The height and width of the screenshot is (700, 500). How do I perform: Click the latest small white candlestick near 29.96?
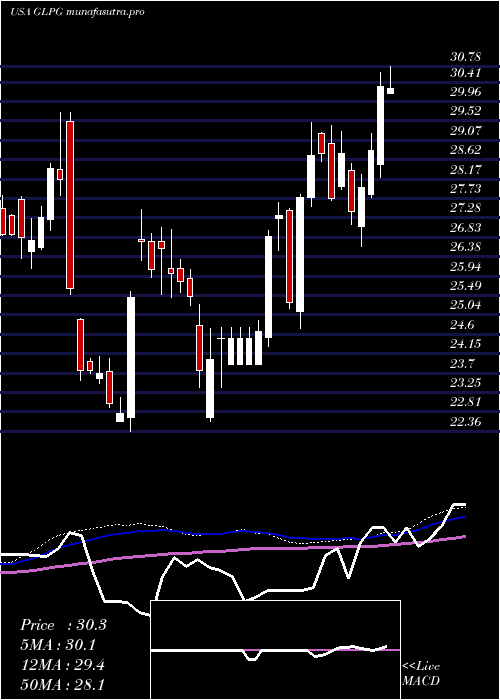click(x=390, y=91)
